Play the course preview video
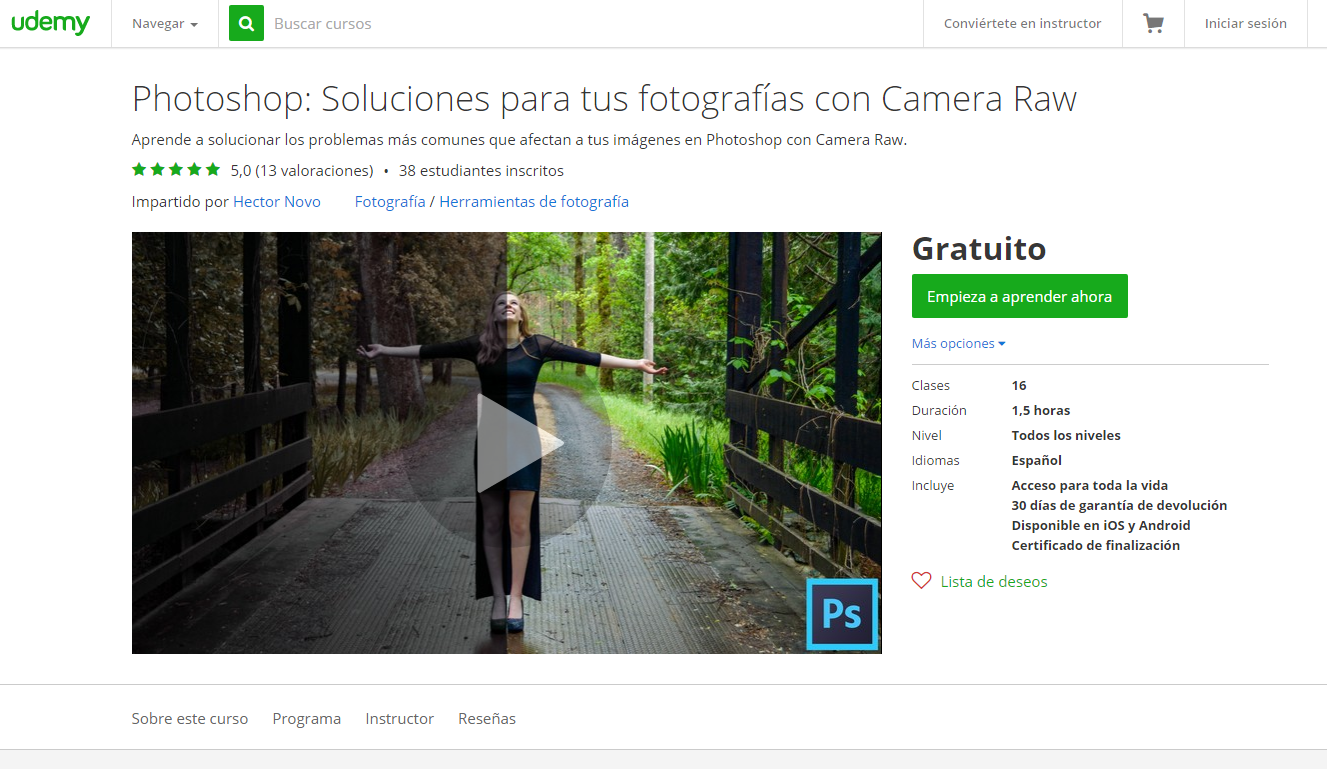Viewport: 1327px width, 769px height. click(x=507, y=443)
